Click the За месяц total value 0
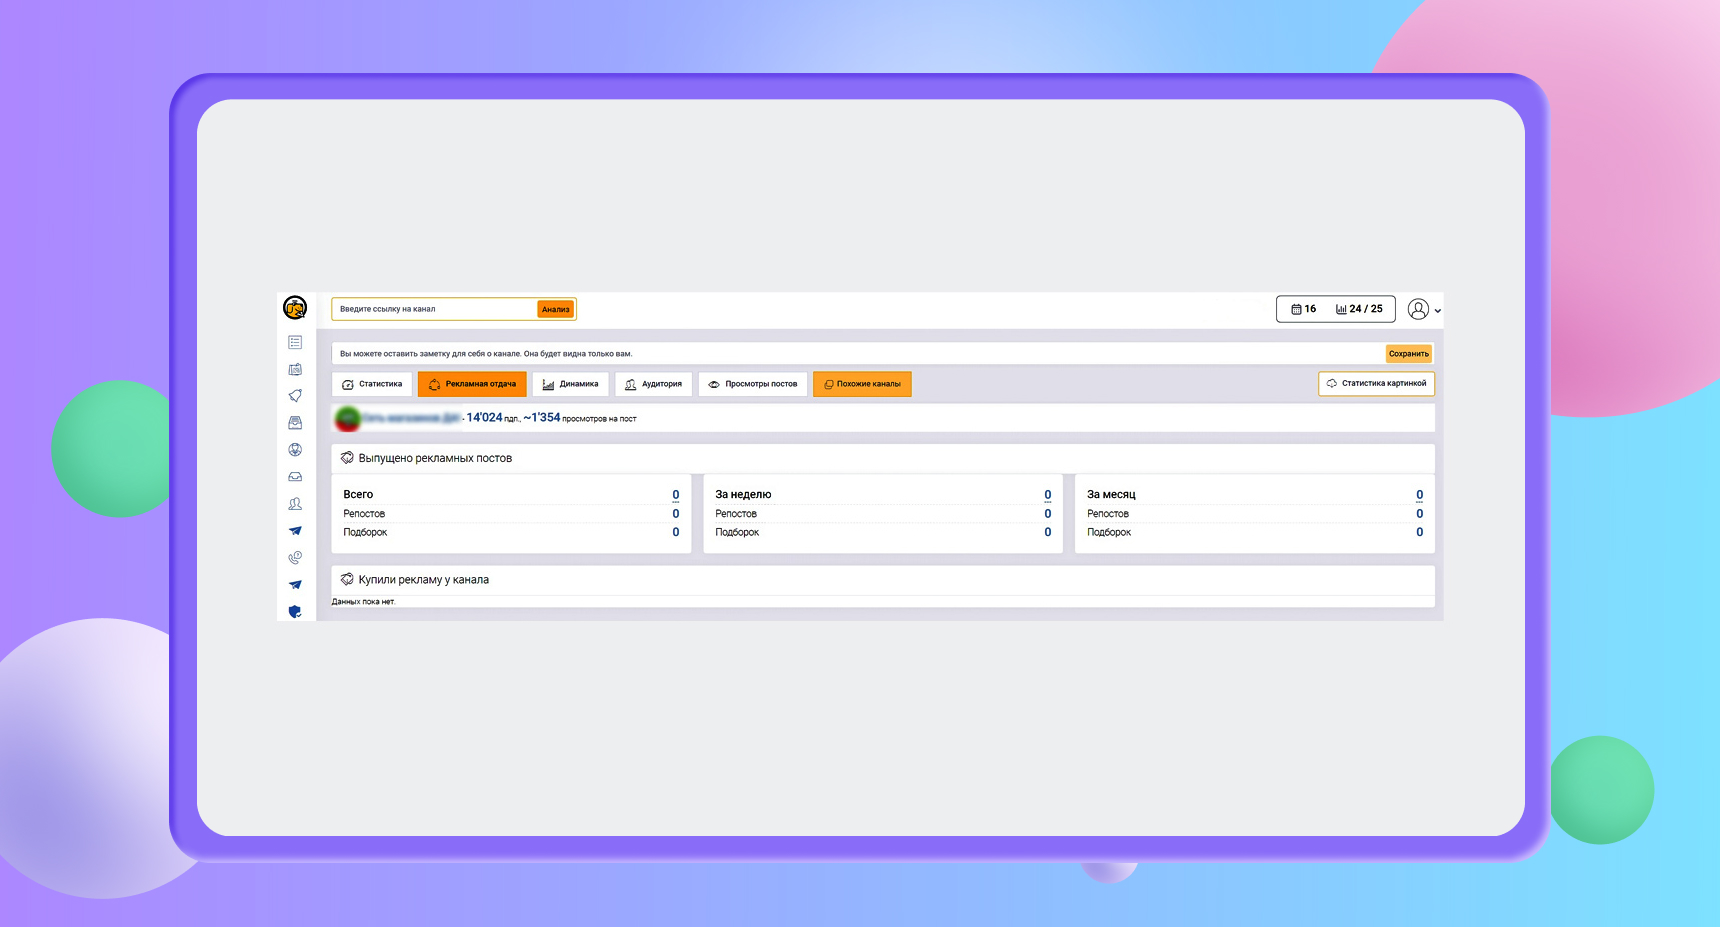 (1419, 495)
